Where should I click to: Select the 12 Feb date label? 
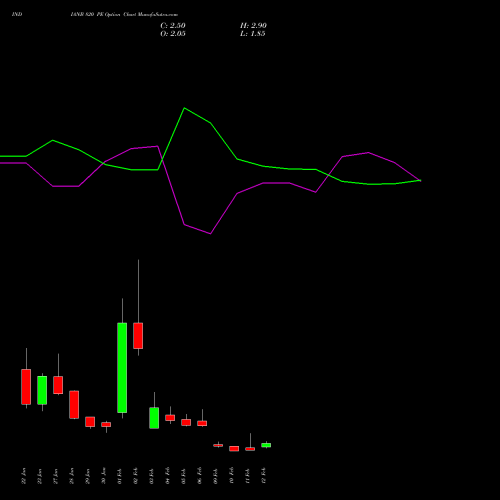click(x=264, y=476)
